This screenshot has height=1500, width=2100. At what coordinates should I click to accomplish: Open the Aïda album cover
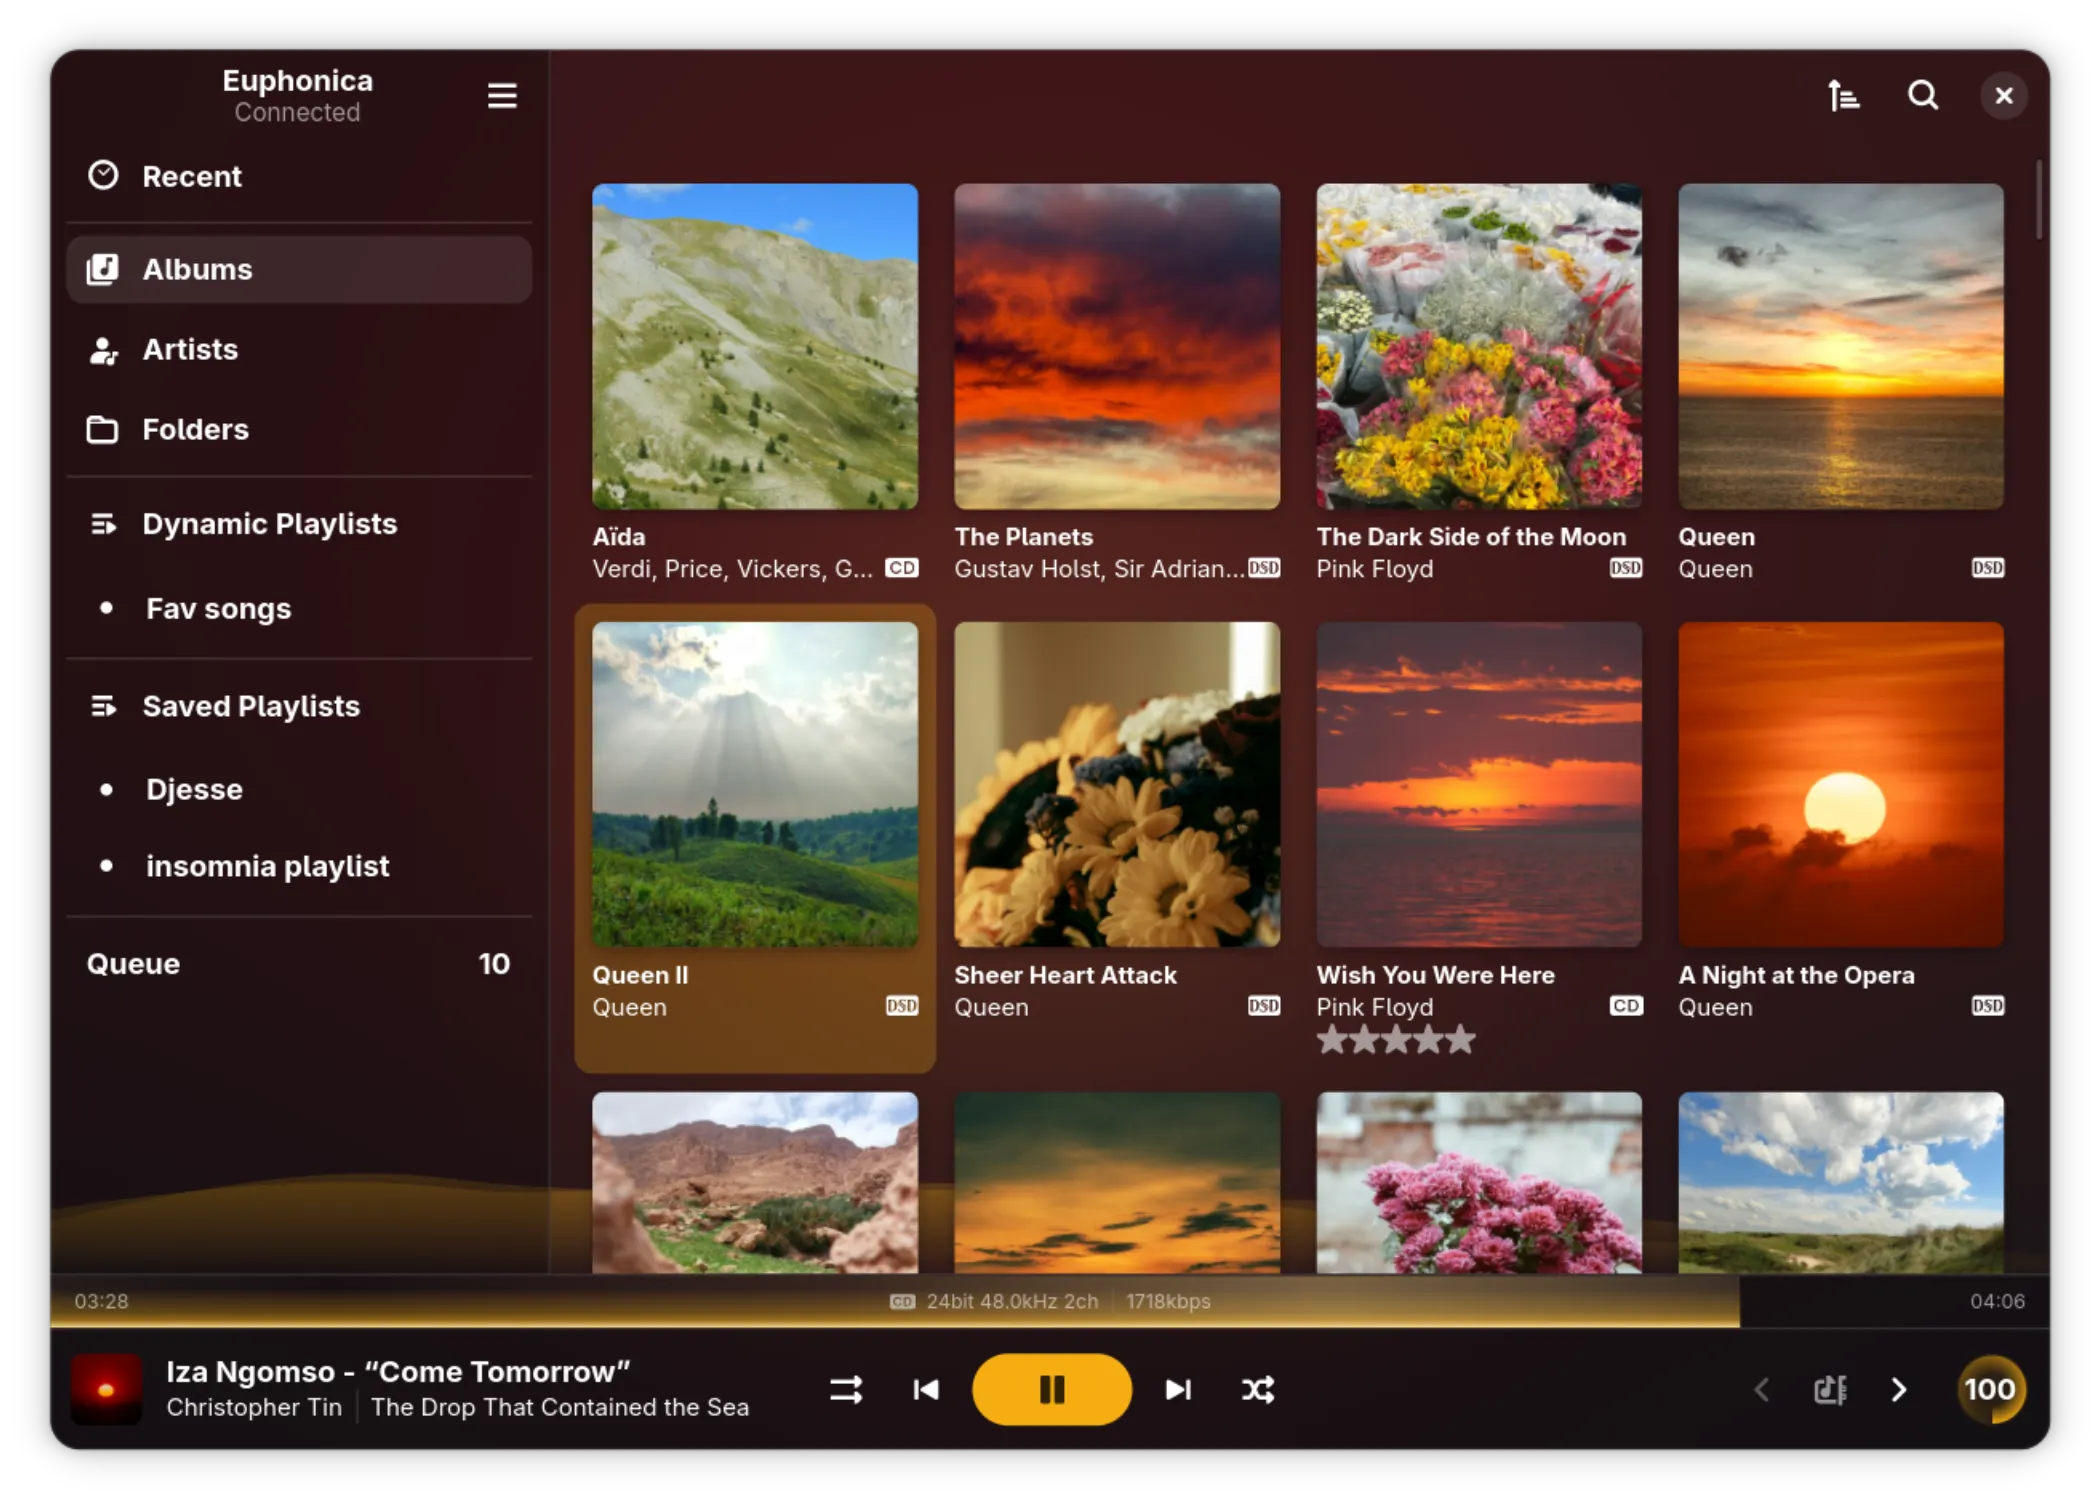755,346
